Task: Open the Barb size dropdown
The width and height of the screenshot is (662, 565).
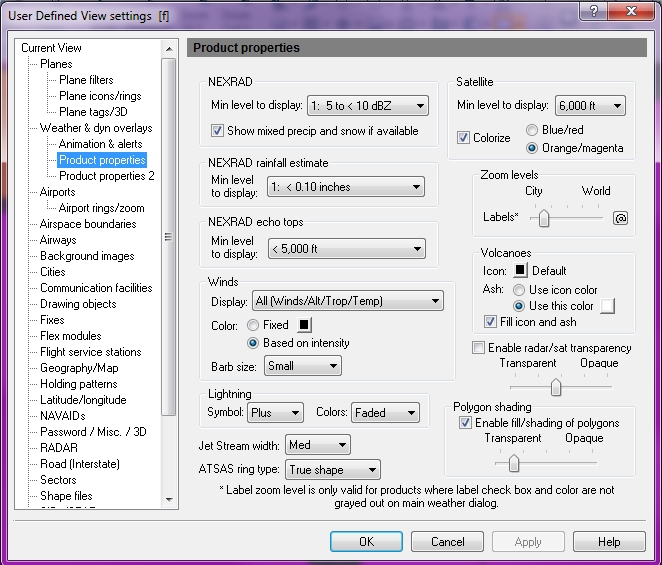Action: point(303,366)
